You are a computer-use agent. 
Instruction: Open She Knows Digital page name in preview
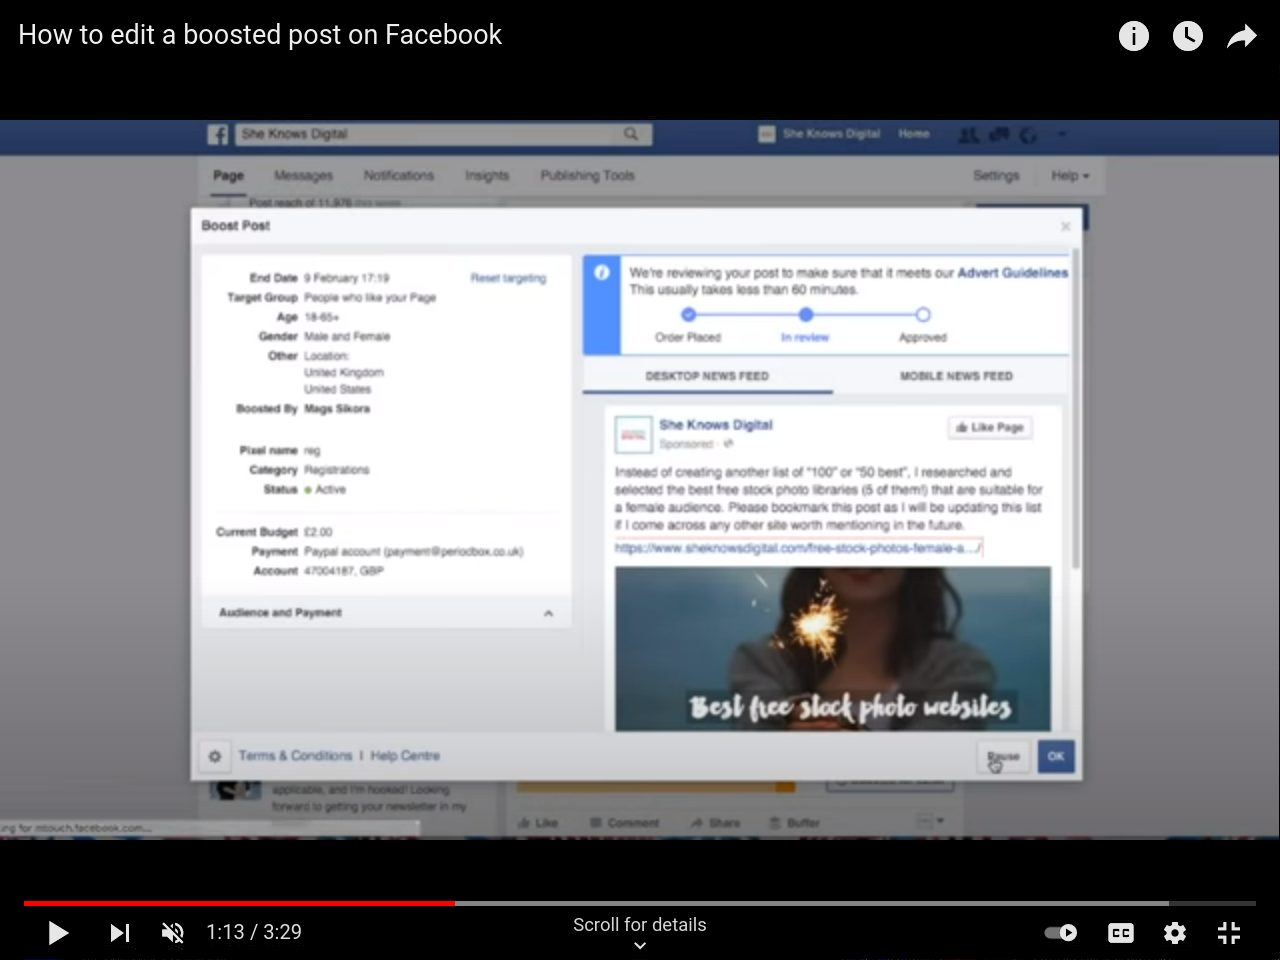[x=716, y=425]
